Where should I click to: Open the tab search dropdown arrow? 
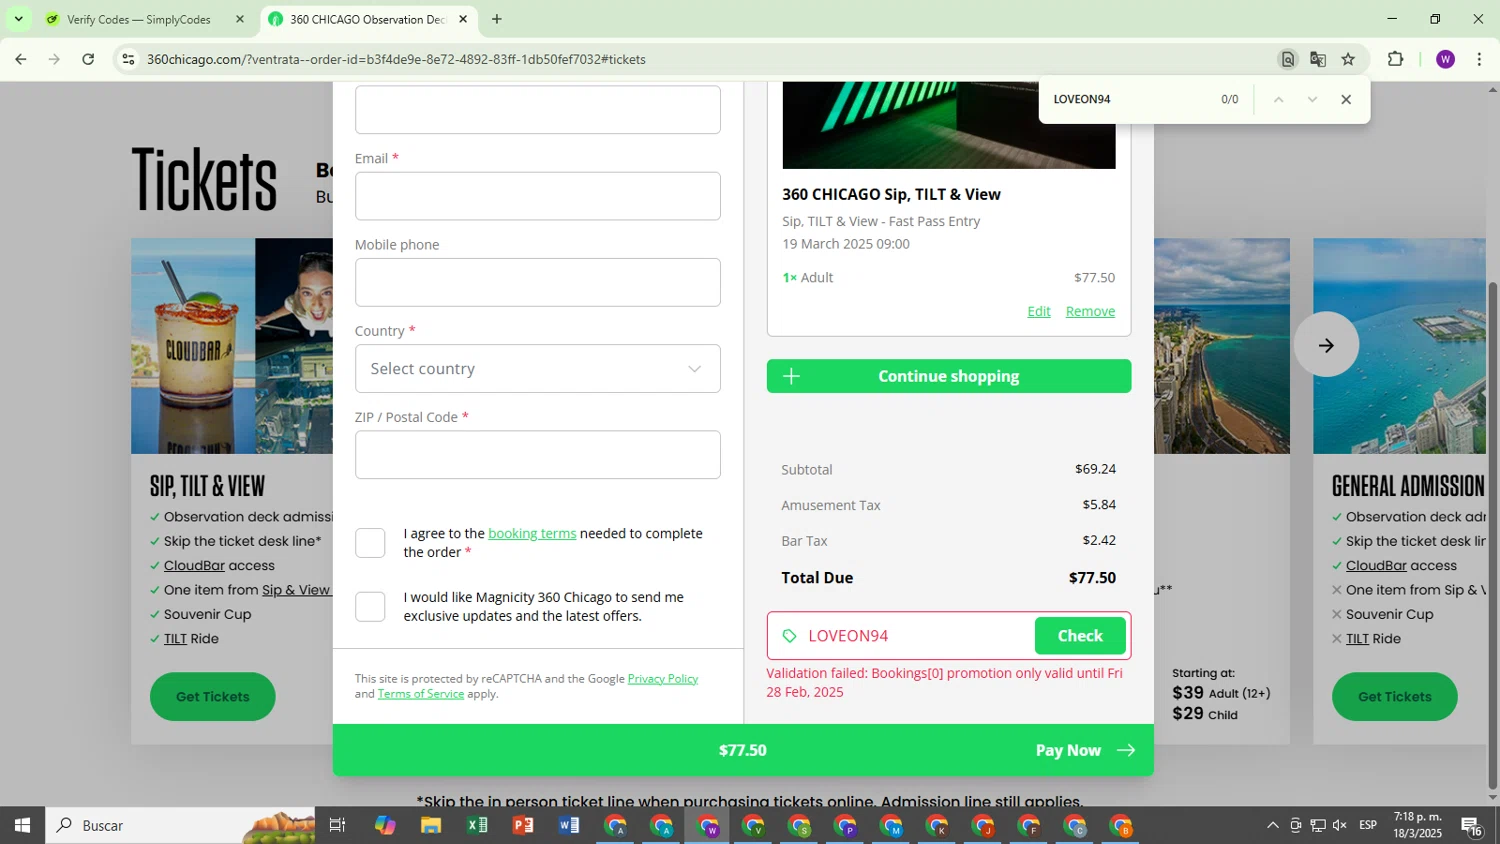pyautogui.click(x=18, y=19)
